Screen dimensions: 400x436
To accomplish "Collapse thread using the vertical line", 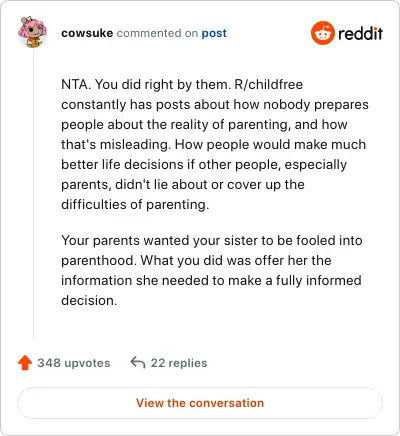I will pyautogui.click(x=33, y=193).
